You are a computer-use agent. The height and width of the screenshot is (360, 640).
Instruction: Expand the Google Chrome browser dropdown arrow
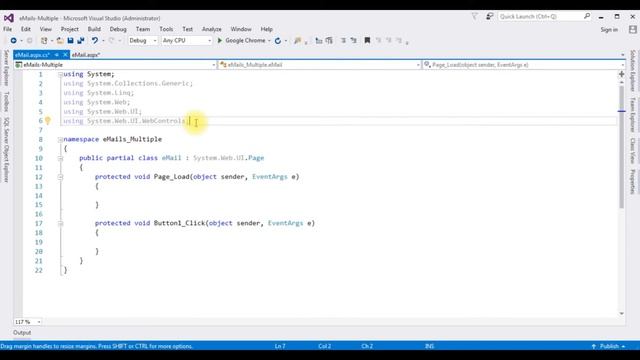[x=269, y=41]
